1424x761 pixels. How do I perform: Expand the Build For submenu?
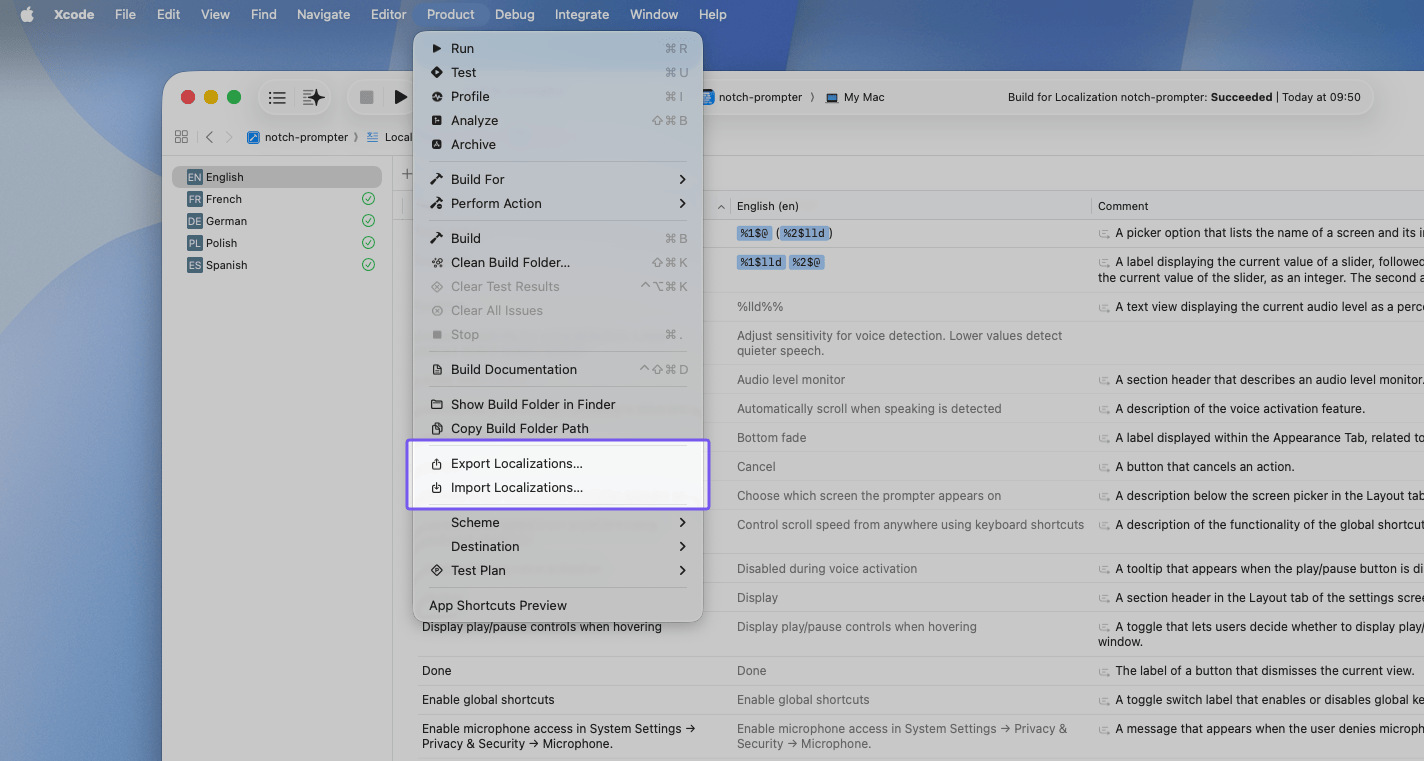pos(681,179)
